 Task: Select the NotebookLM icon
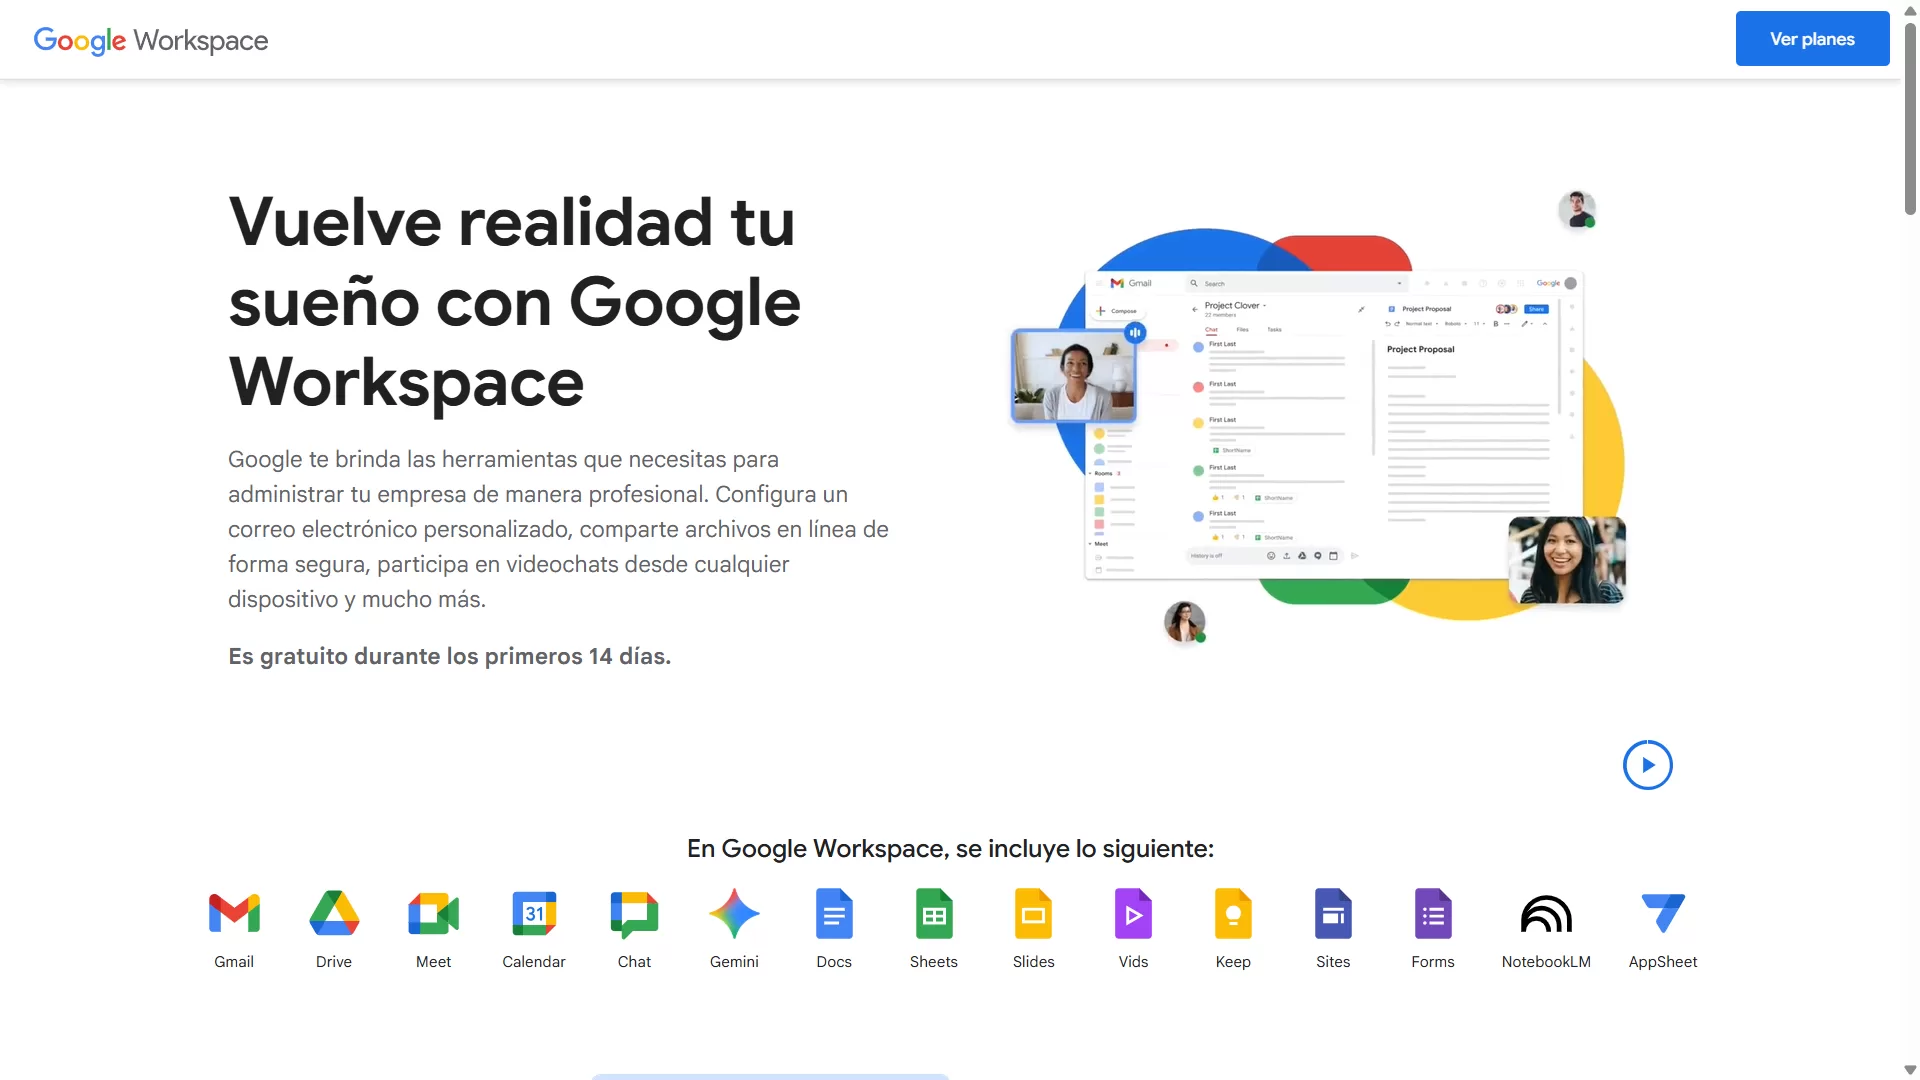[x=1546, y=913]
